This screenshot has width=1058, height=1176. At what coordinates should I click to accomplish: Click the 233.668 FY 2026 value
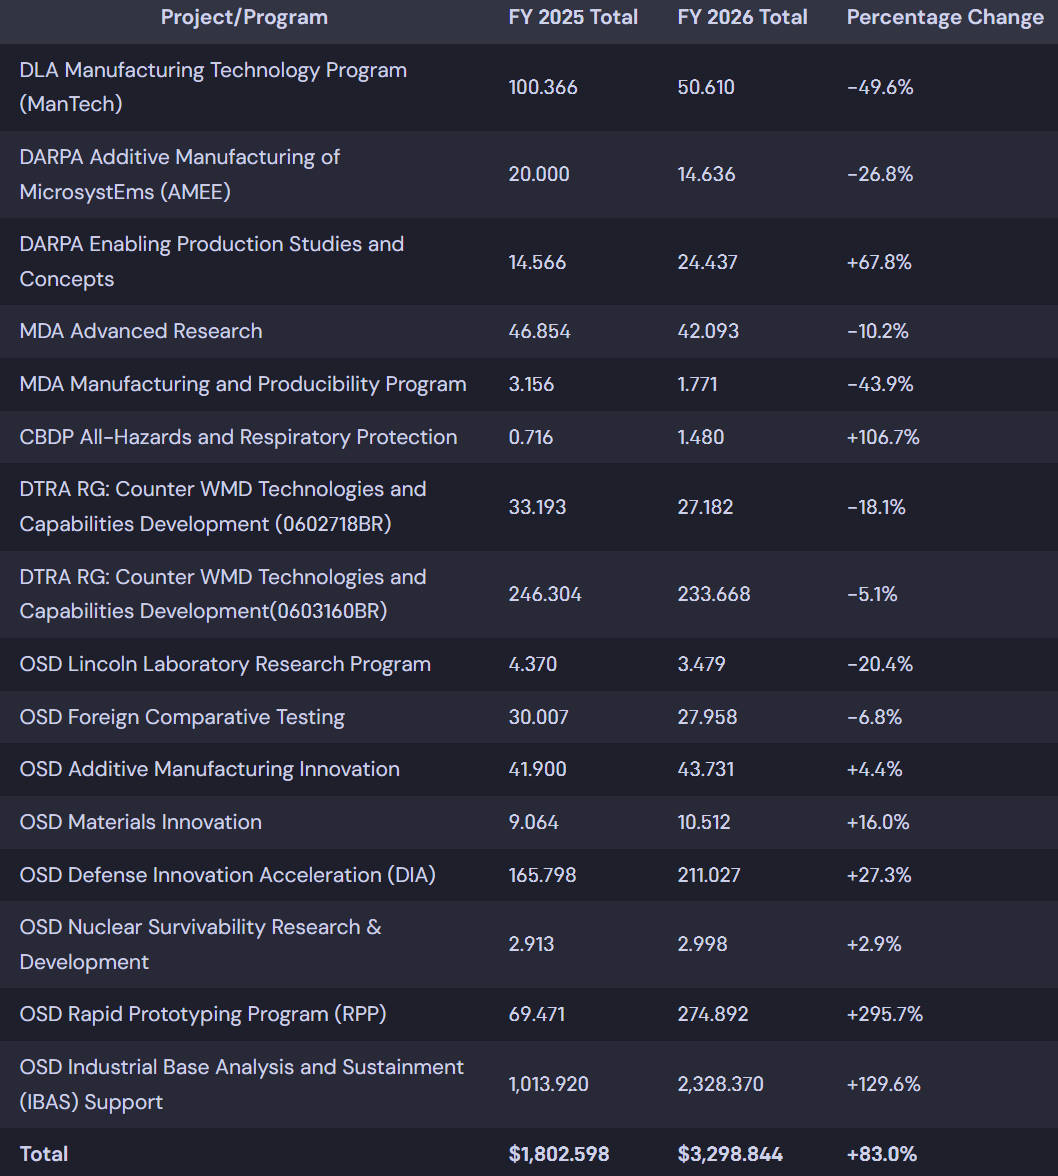tap(714, 594)
